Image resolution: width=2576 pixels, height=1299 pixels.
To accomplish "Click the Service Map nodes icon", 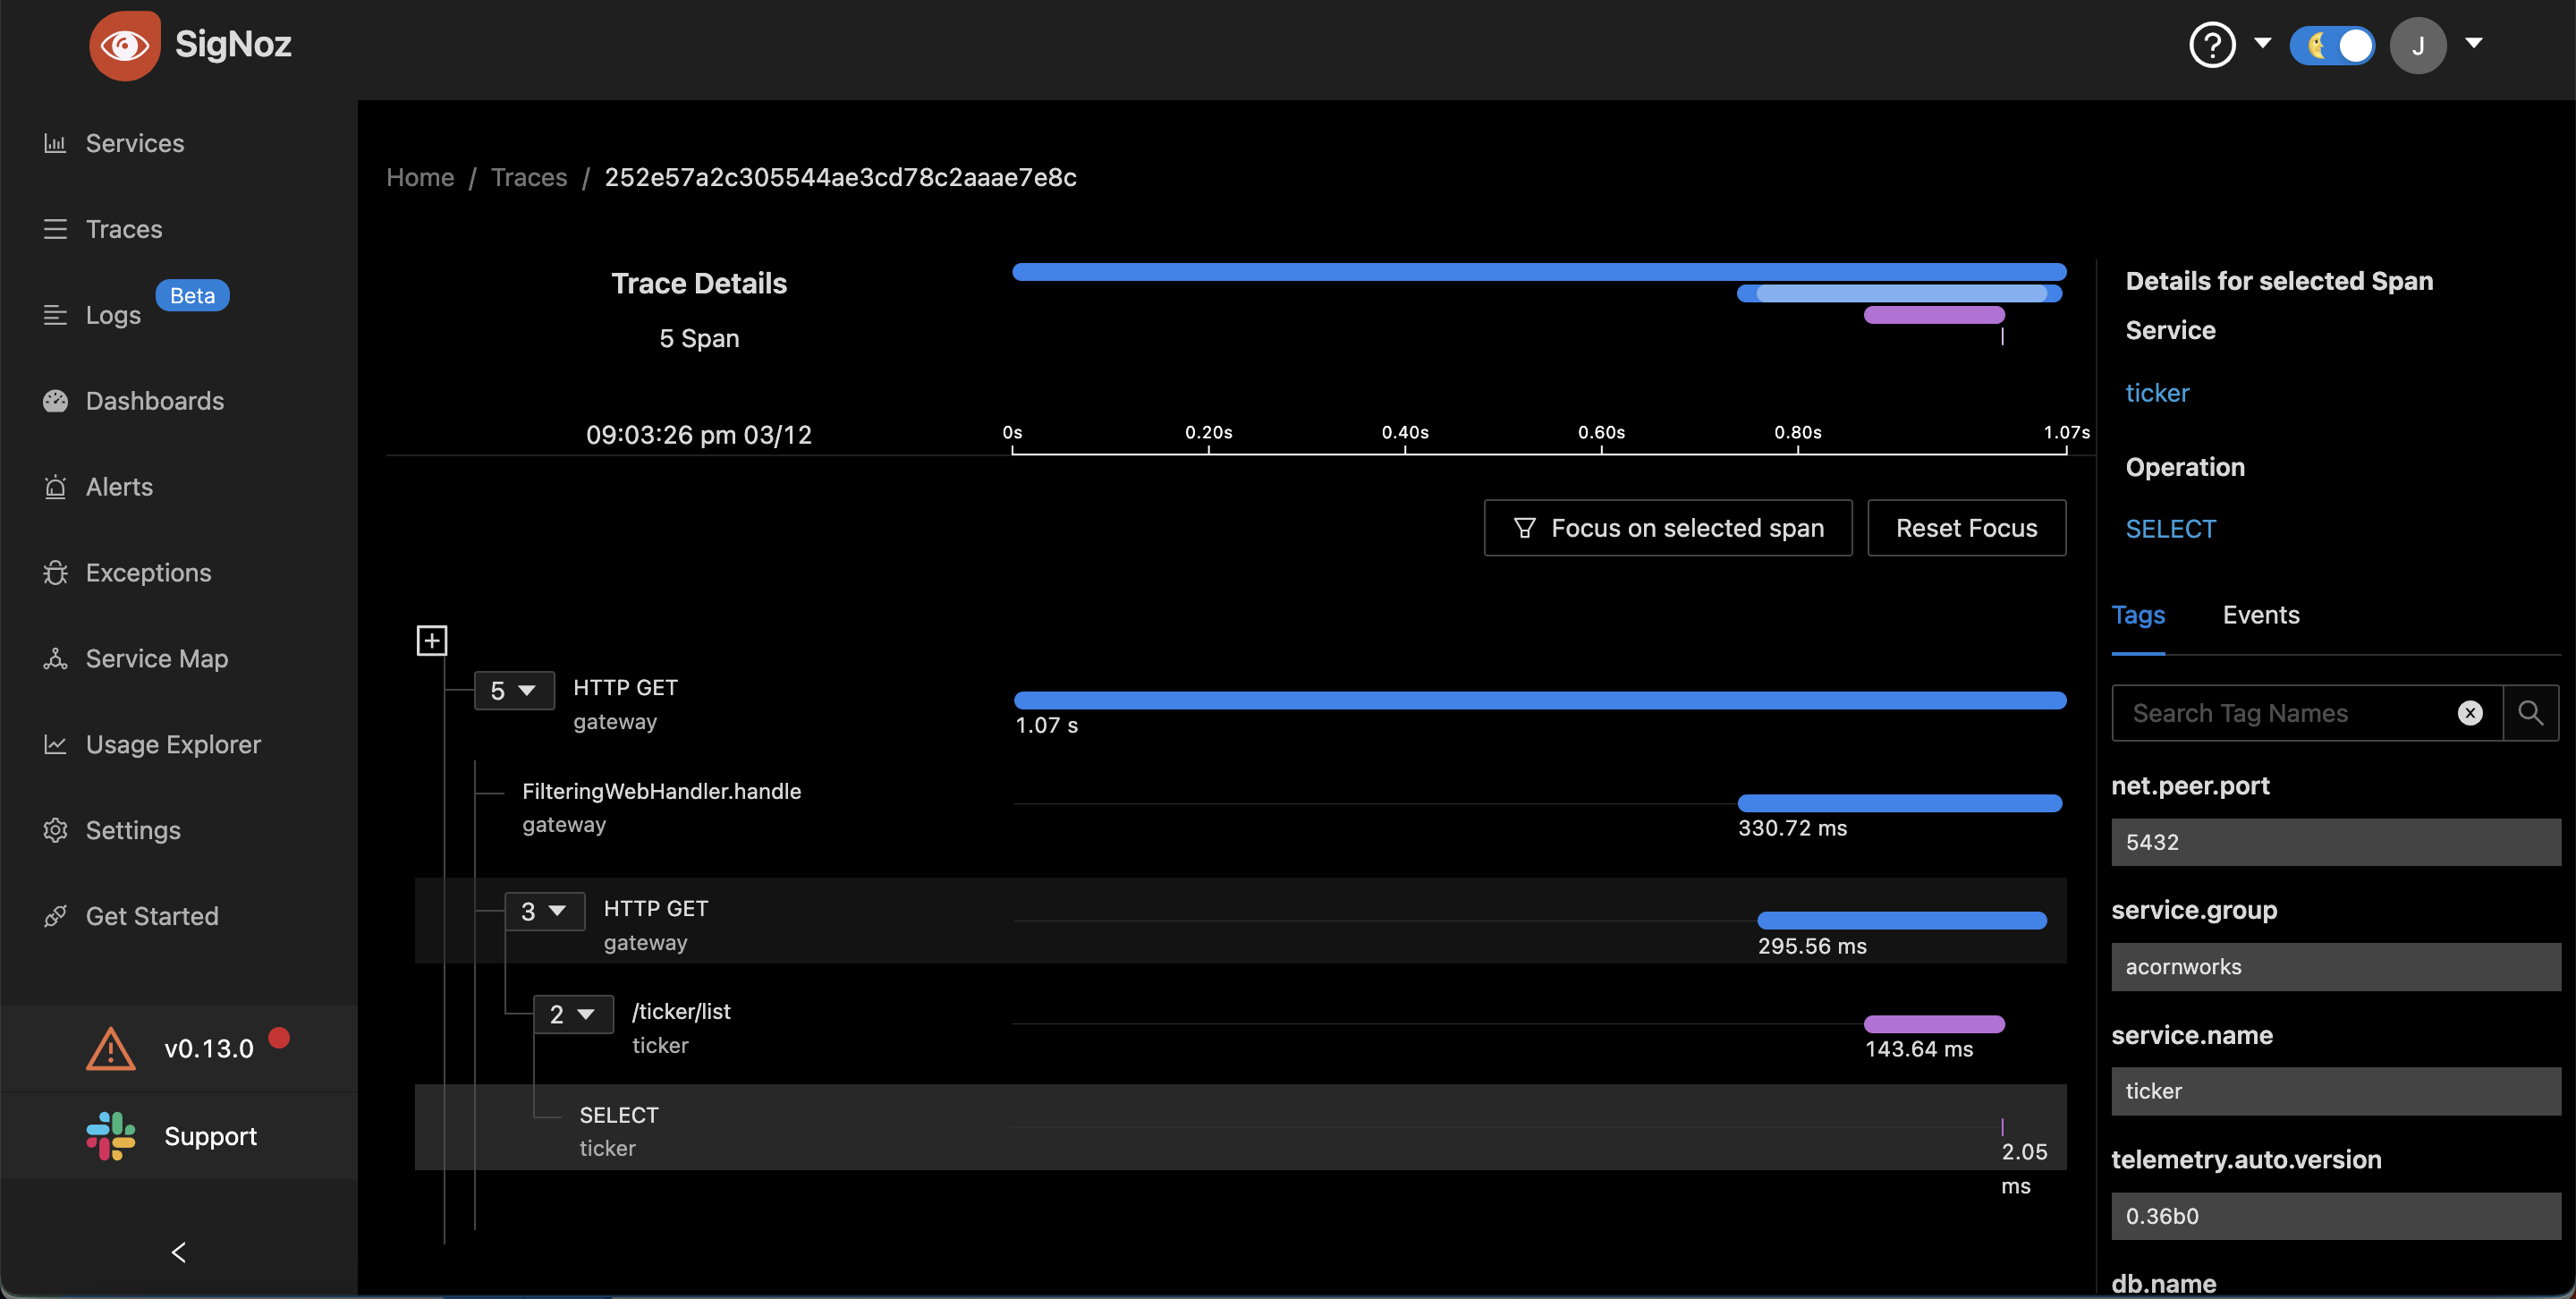I will pyautogui.click(x=55, y=659).
